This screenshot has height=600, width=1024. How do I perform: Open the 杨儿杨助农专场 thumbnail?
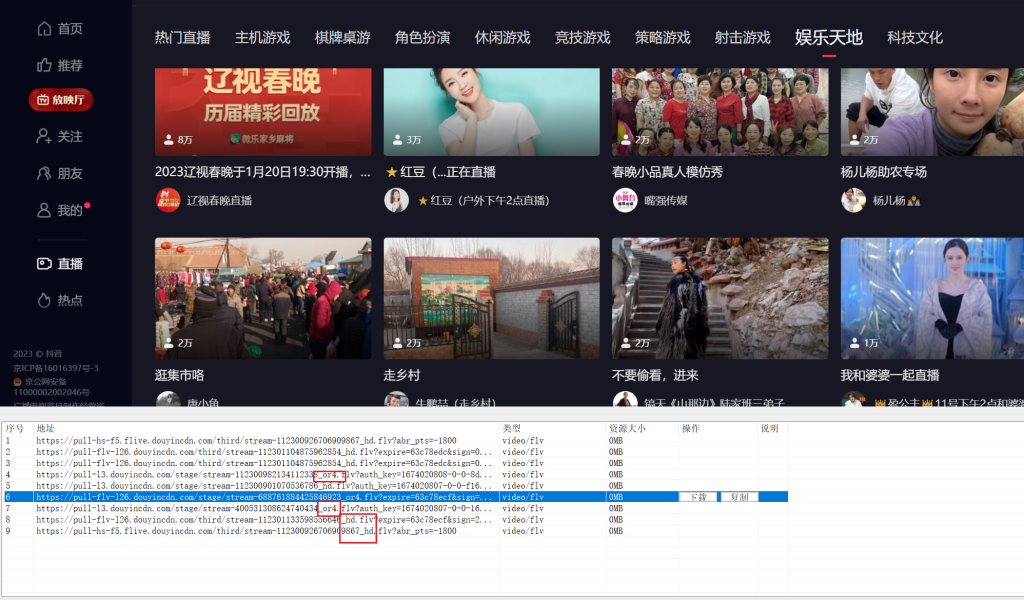tap(933, 112)
